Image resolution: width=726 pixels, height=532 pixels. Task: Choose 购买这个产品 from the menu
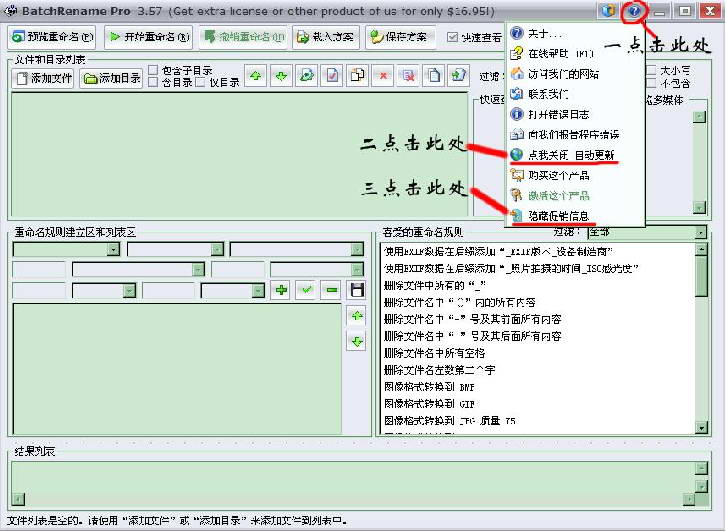pyautogui.click(x=575, y=175)
